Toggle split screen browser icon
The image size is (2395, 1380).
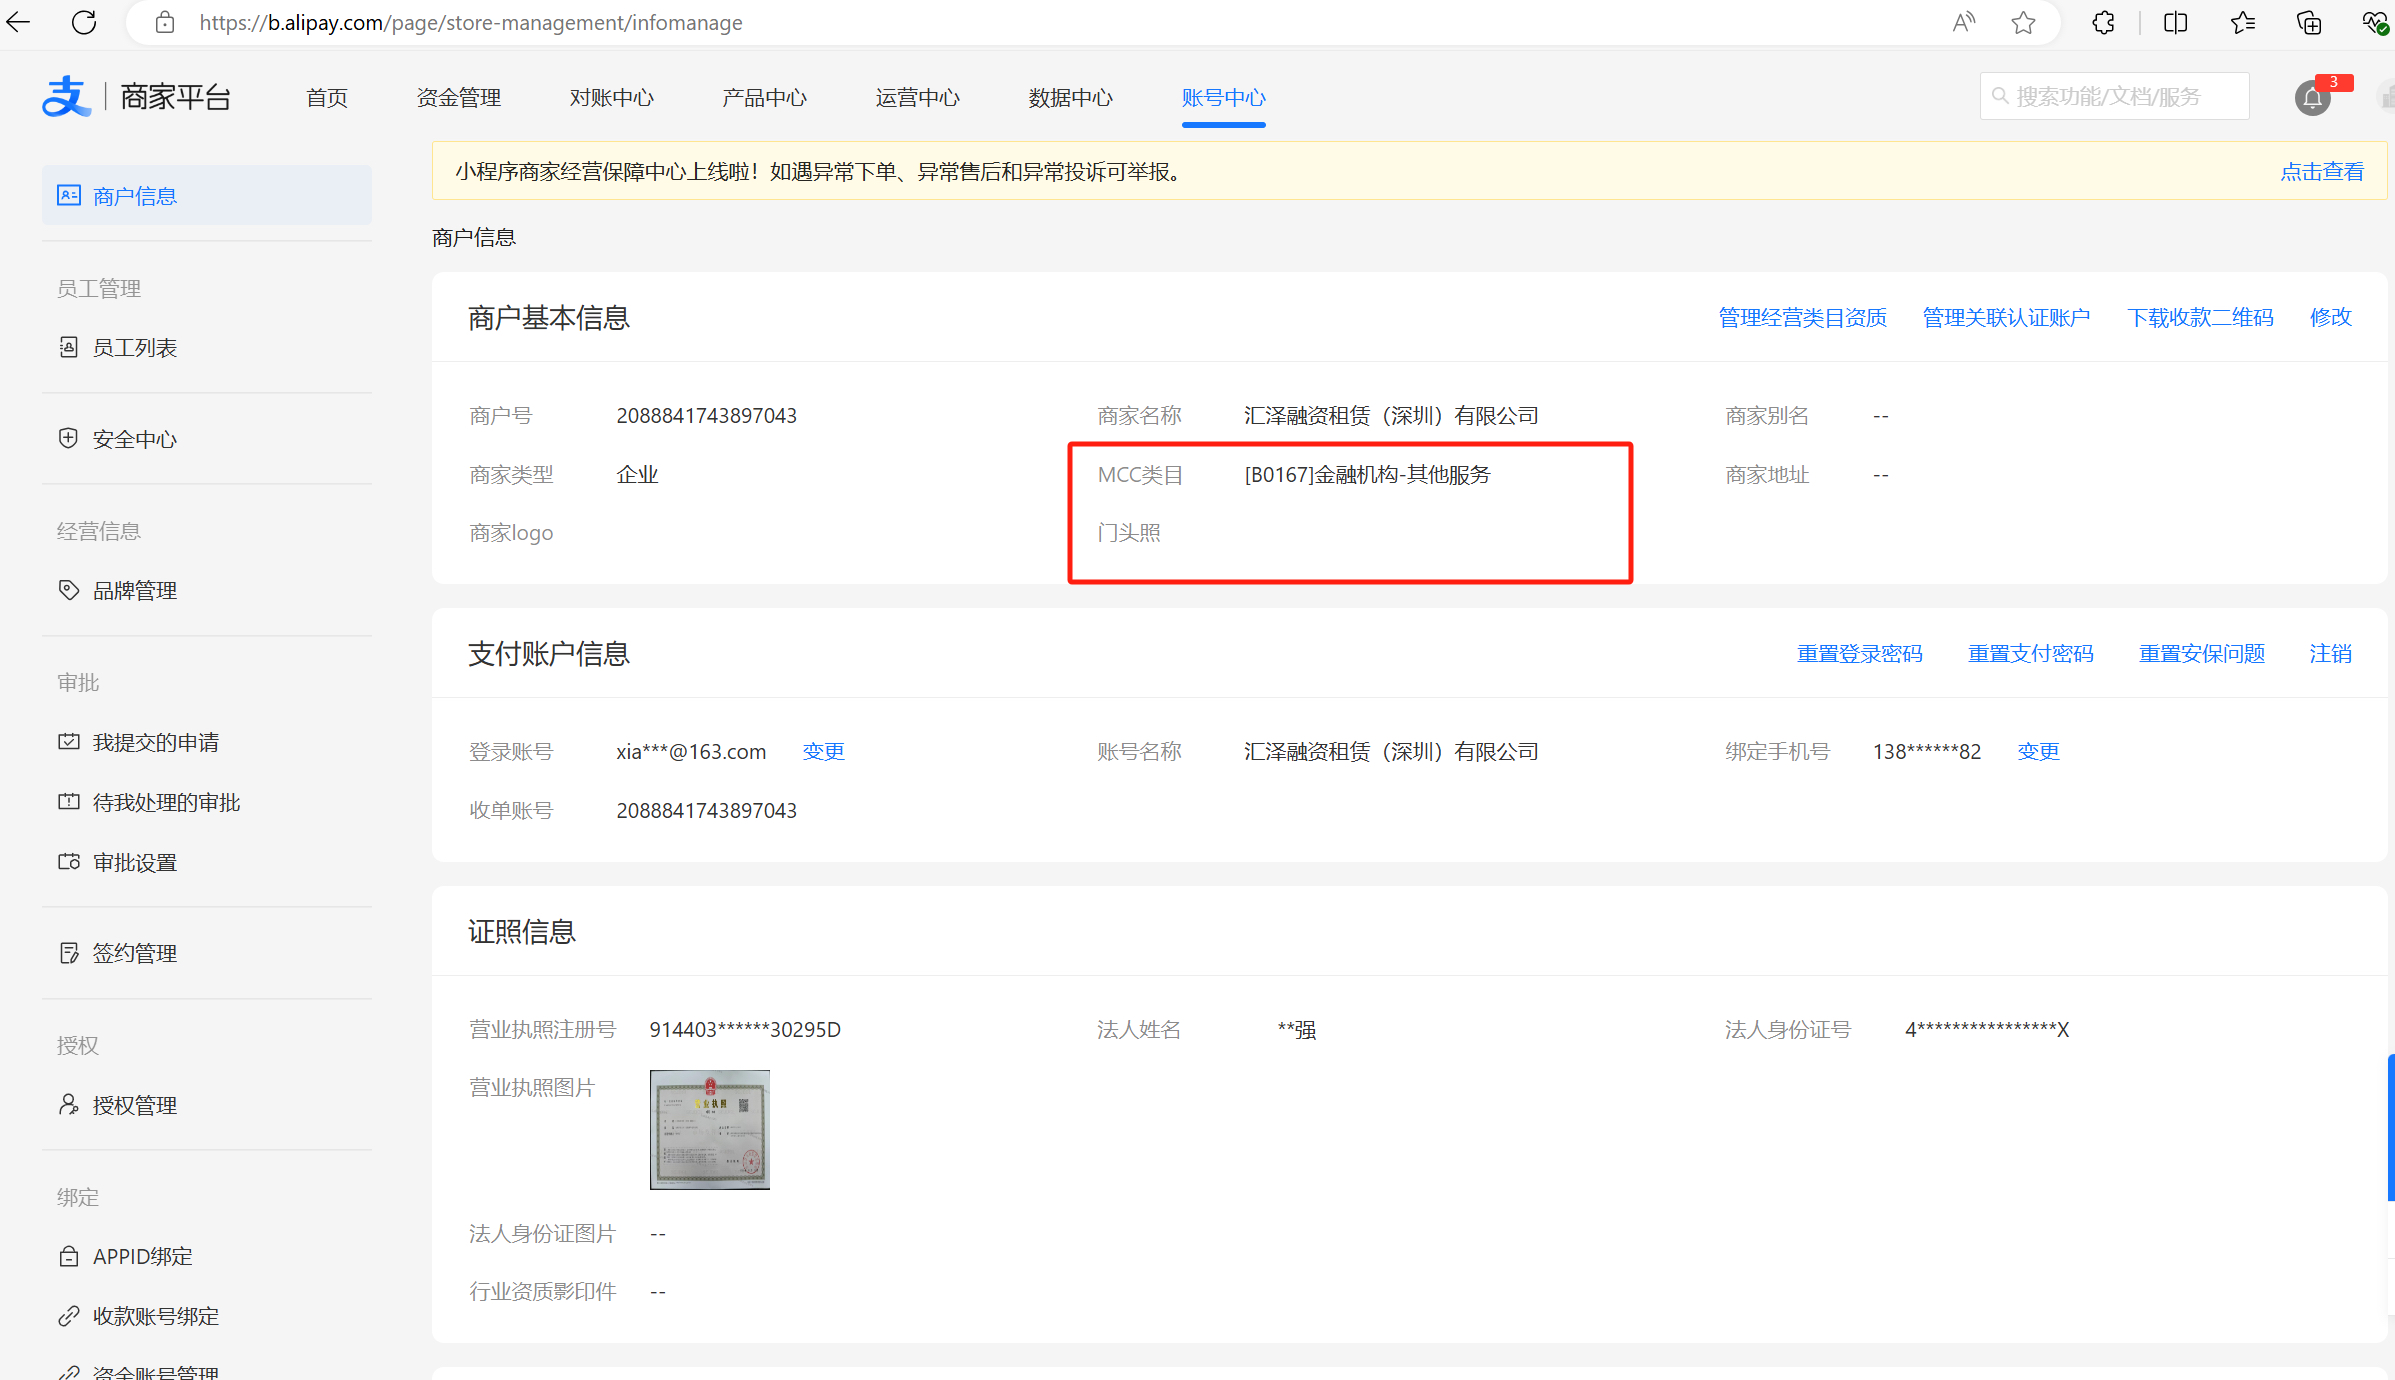[2175, 22]
